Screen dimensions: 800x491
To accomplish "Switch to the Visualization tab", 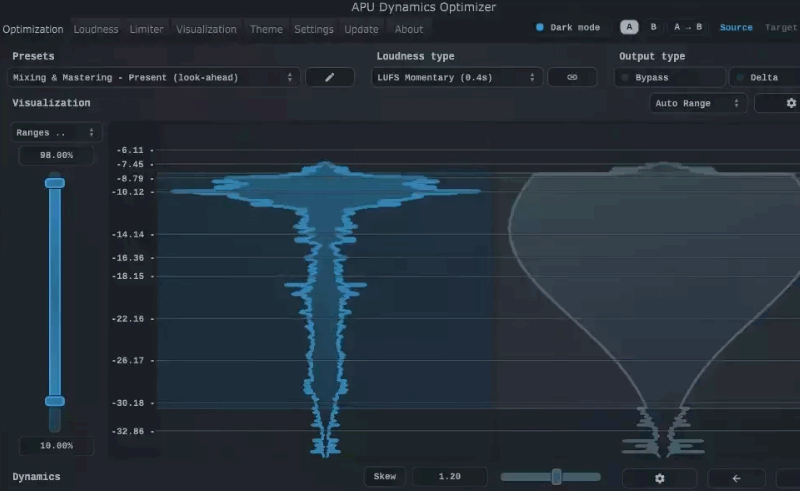I will point(206,29).
